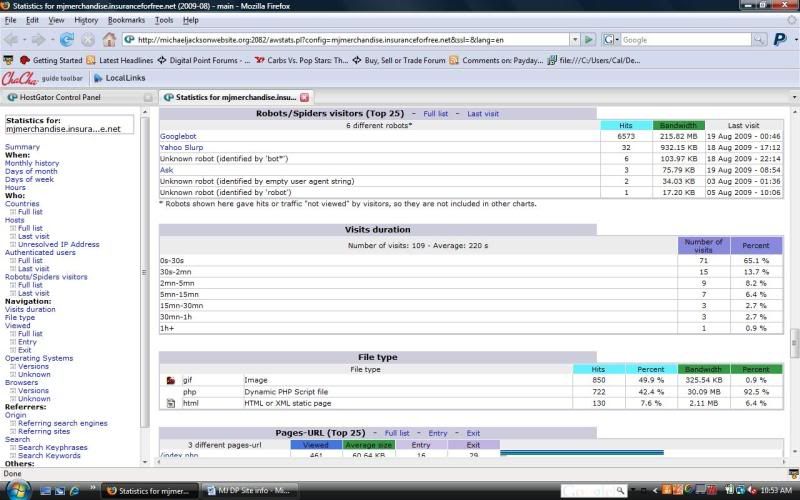The image size is (800, 500).
Task: Open the MJ DP Site info taskbar window
Action: pos(249,491)
